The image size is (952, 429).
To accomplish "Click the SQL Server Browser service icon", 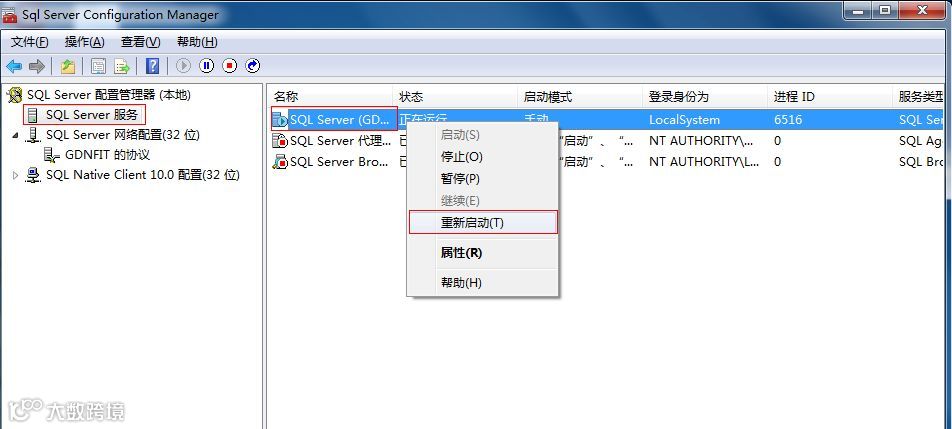I will coord(280,162).
